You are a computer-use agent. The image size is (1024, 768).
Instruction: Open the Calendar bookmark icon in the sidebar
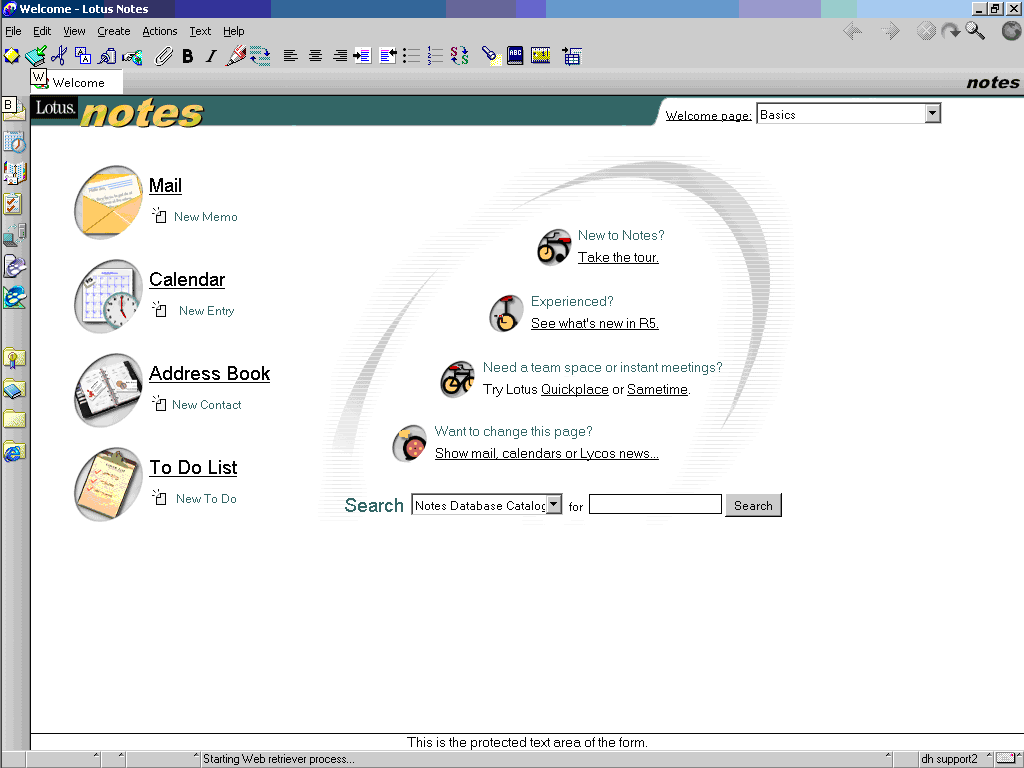12,141
